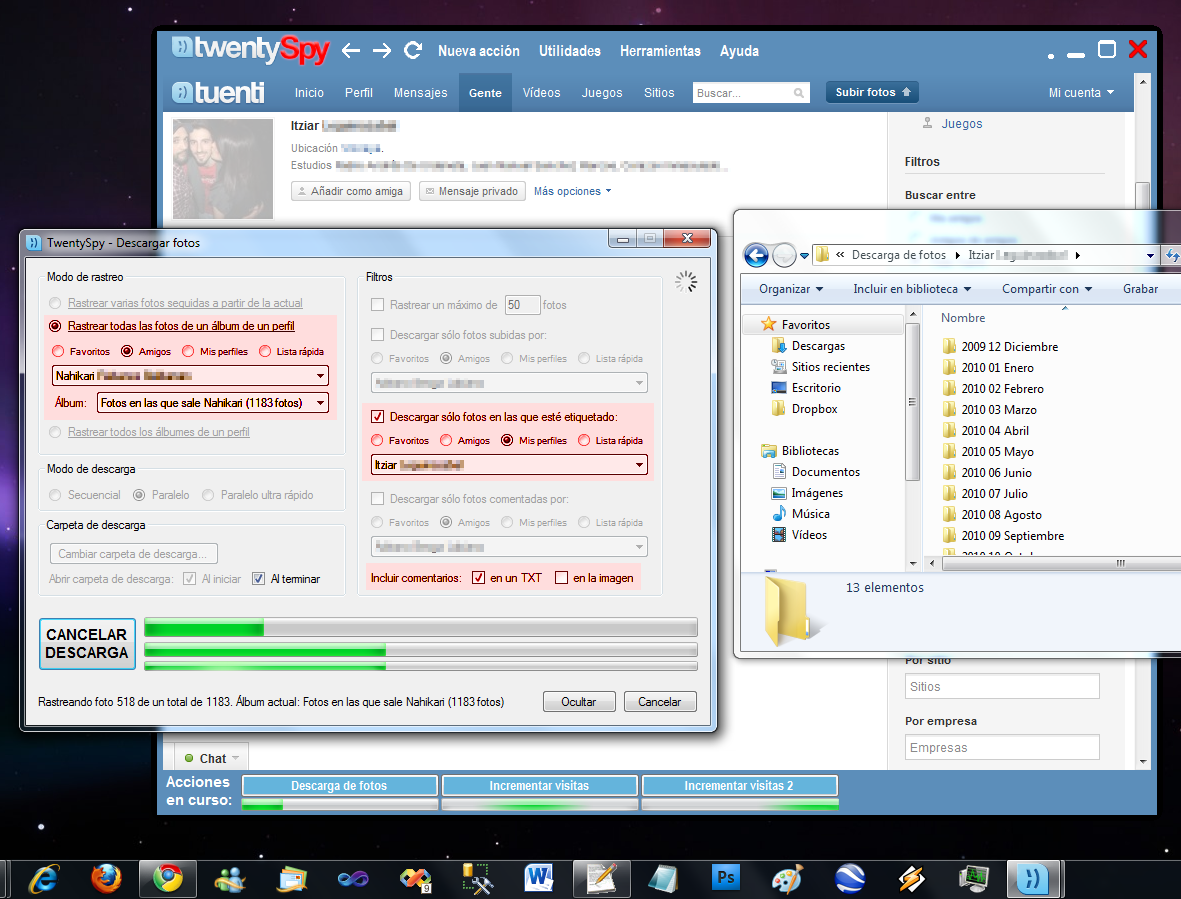Open Microsoft Word from the taskbar
Image resolution: width=1181 pixels, height=899 pixels.
click(539, 879)
